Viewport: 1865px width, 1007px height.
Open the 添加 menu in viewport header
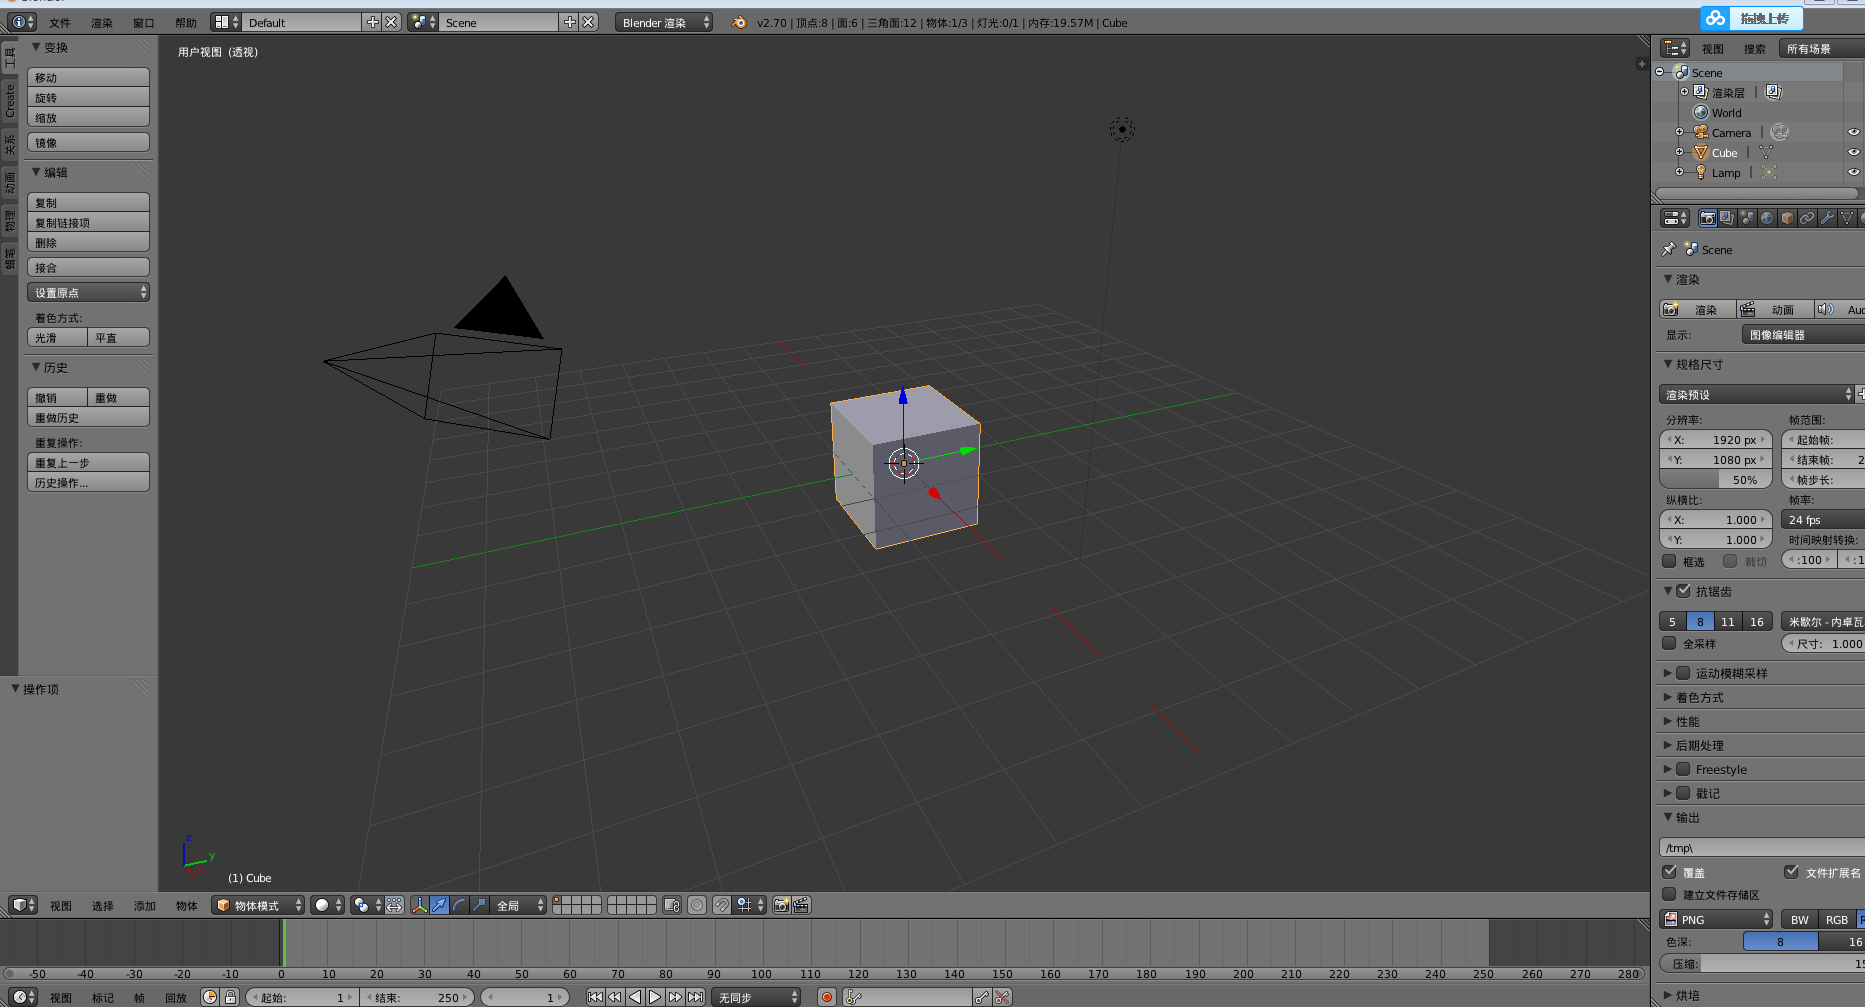[x=145, y=905]
